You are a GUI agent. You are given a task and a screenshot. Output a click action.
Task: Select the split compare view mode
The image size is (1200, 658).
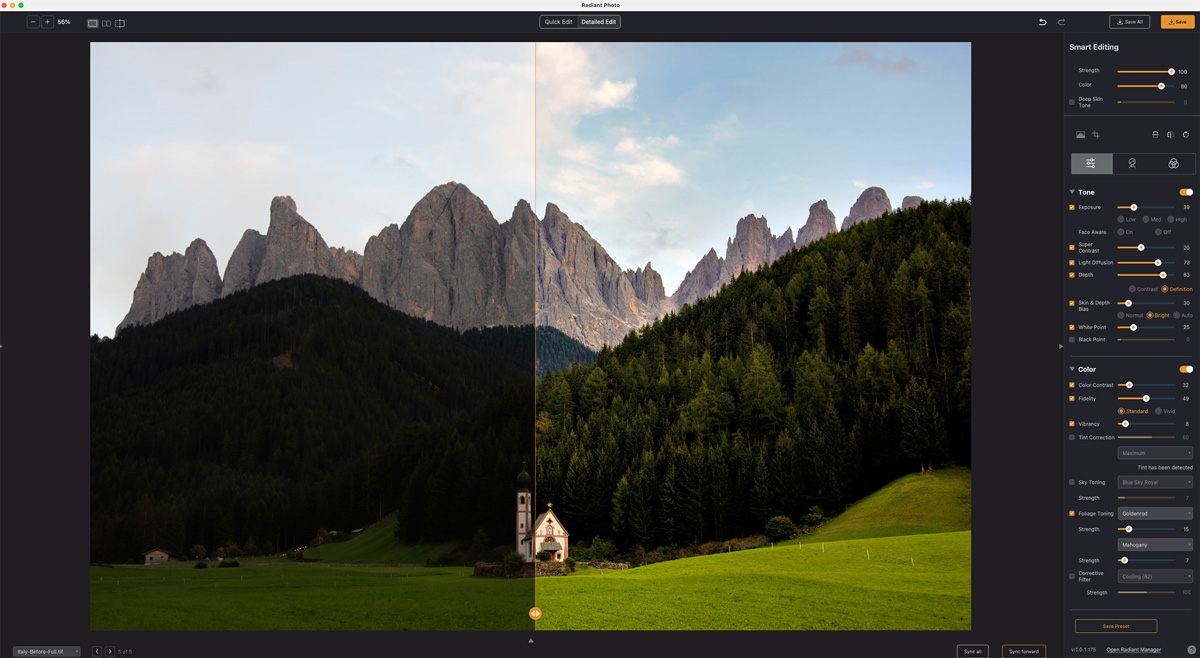point(120,23)
